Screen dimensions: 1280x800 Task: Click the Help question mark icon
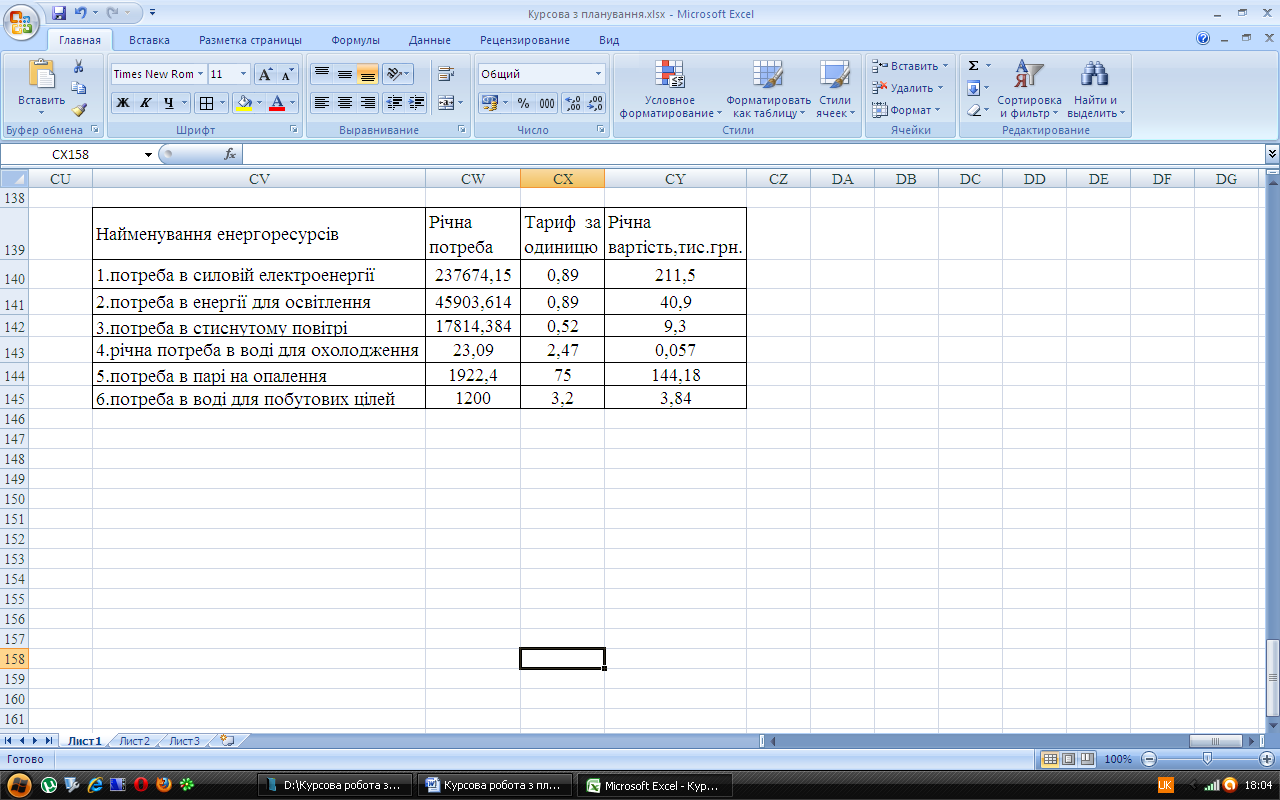click(x=1203, y=39)
